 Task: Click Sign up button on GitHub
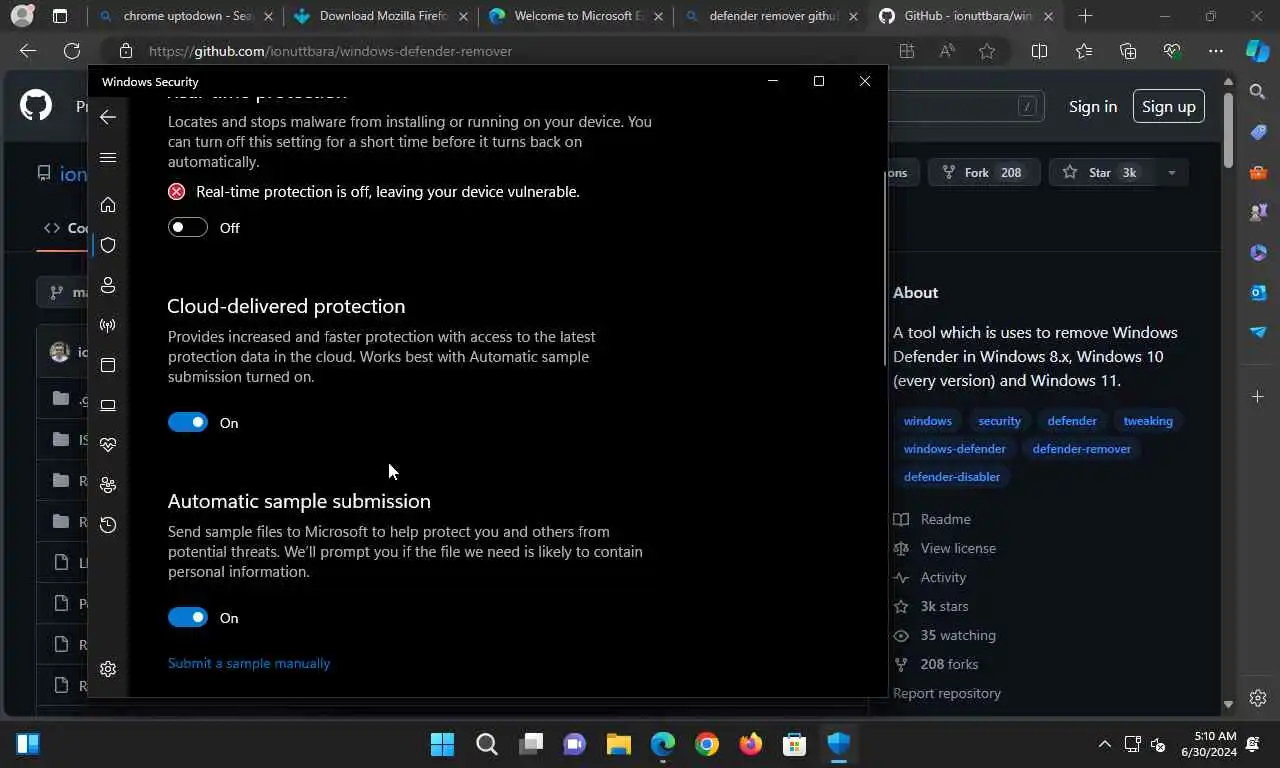pyautogui.click(x=1168, y=106)
